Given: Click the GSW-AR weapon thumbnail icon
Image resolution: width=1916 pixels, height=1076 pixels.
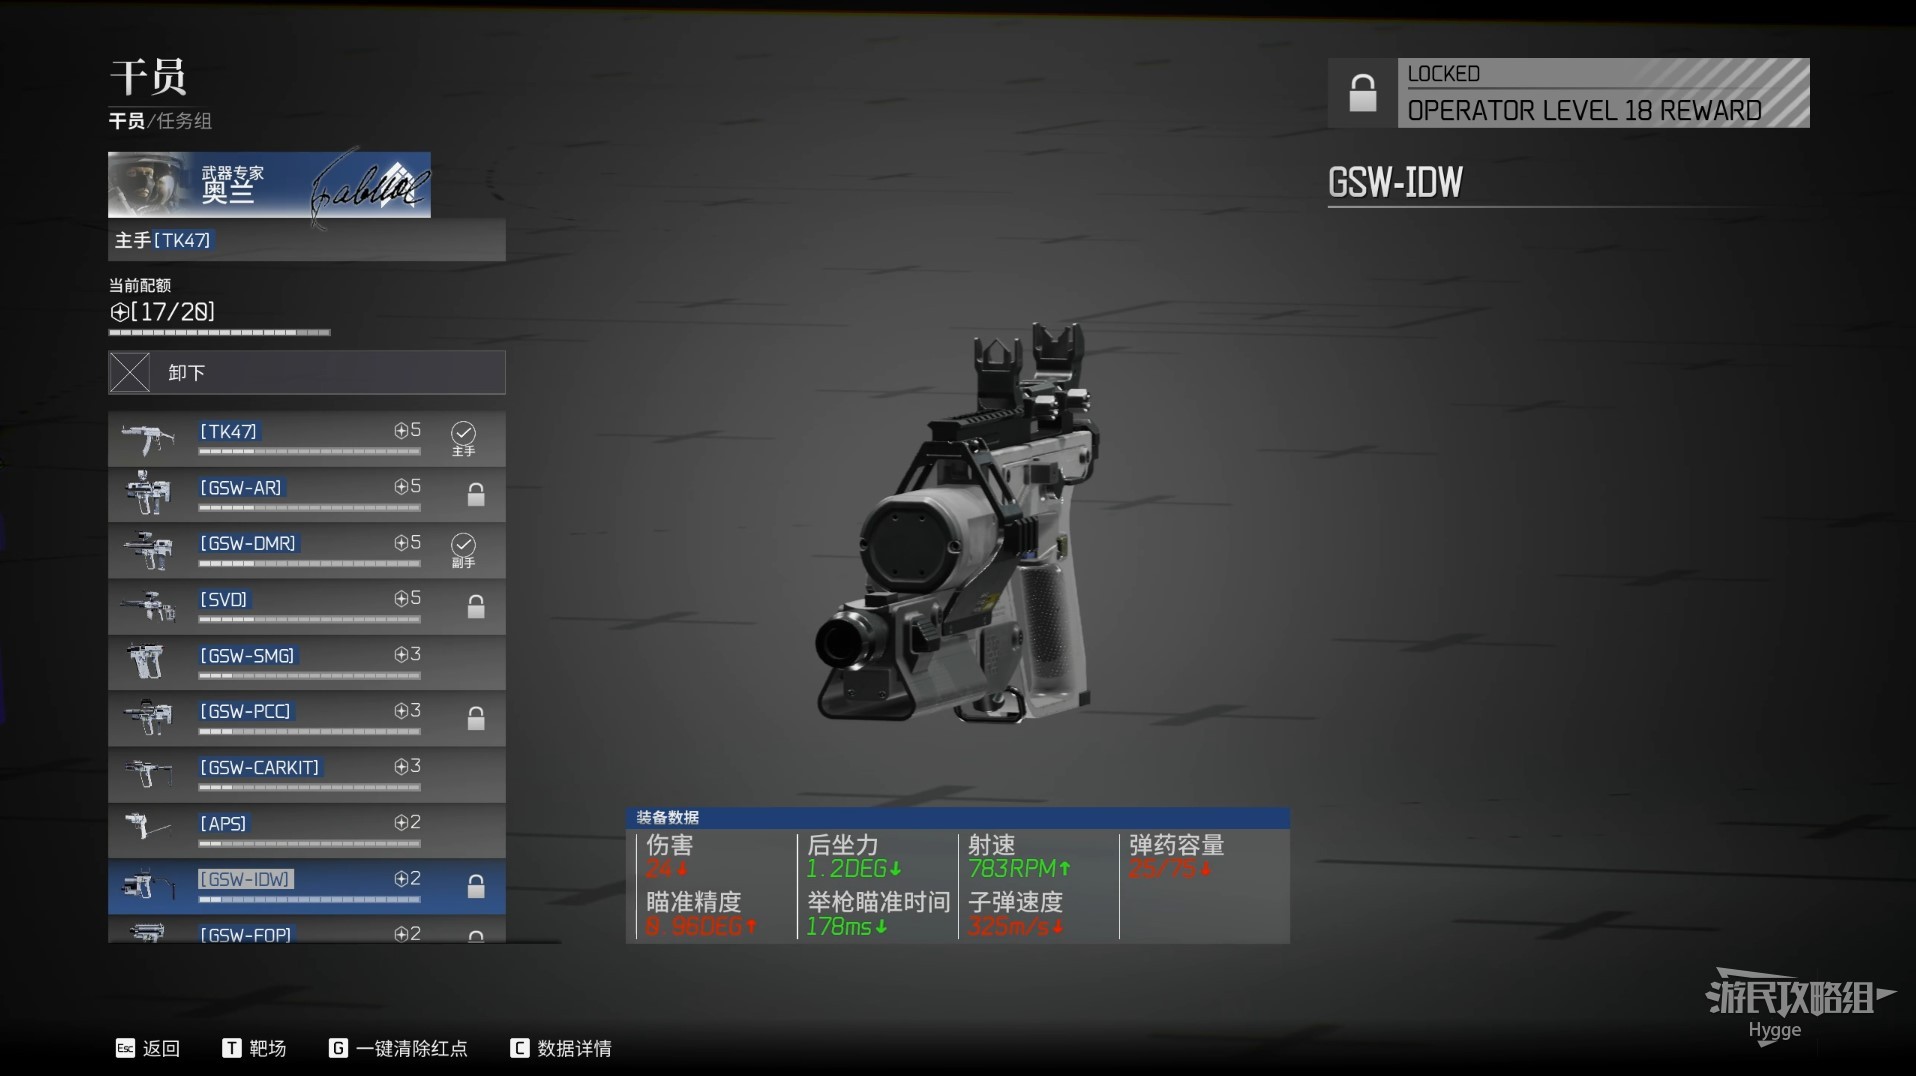Looking at the screenshot, I should pyautogui.click(x=148, y=494).
